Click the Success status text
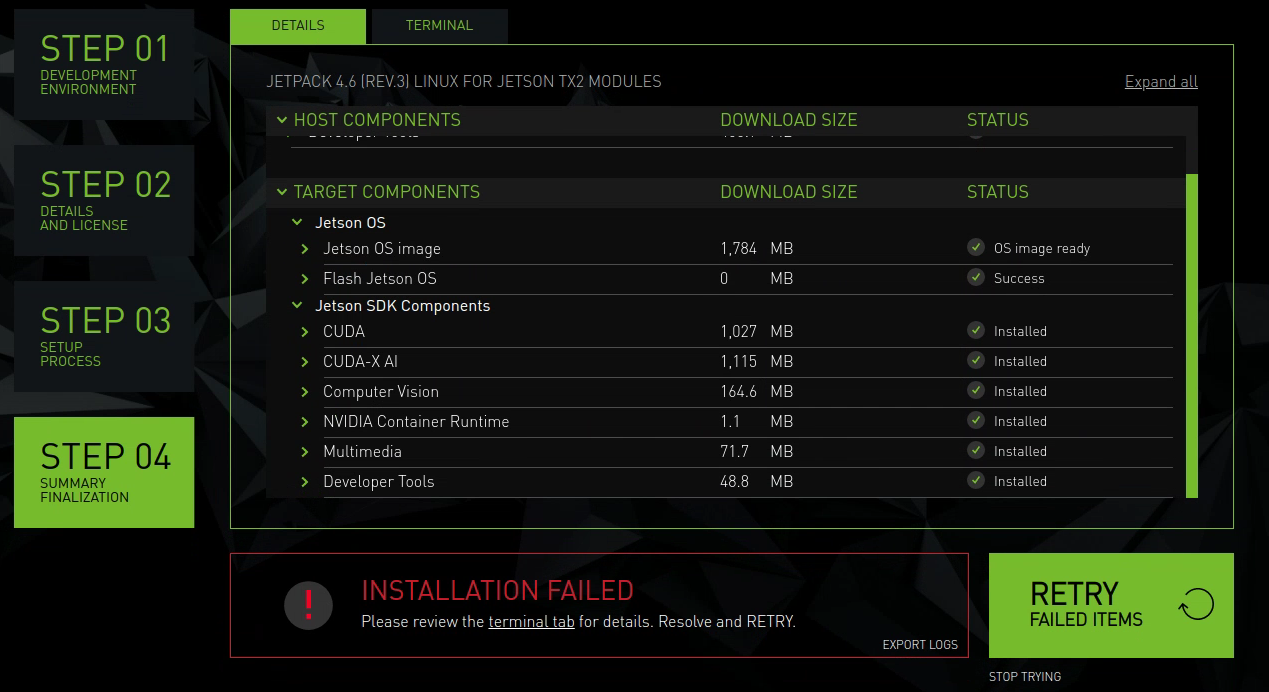This screenshot has width=1269, height=692. point(1019,278)
